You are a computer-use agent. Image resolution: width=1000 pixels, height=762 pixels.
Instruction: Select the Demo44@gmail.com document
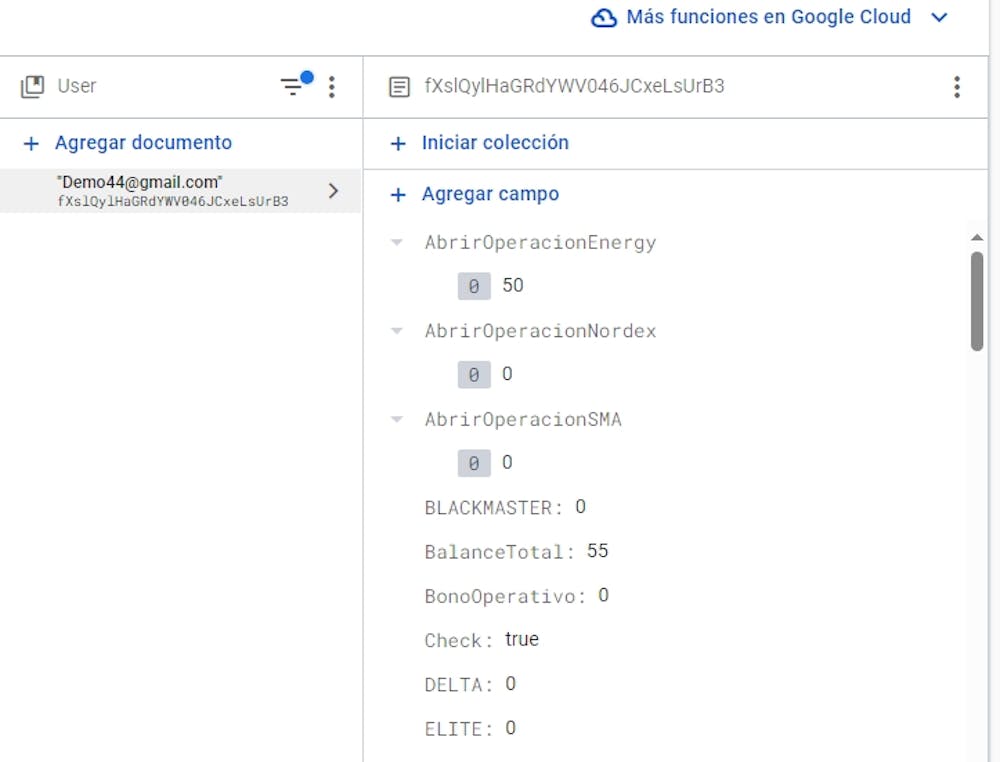pyautogui.click(x=175, y=191)
